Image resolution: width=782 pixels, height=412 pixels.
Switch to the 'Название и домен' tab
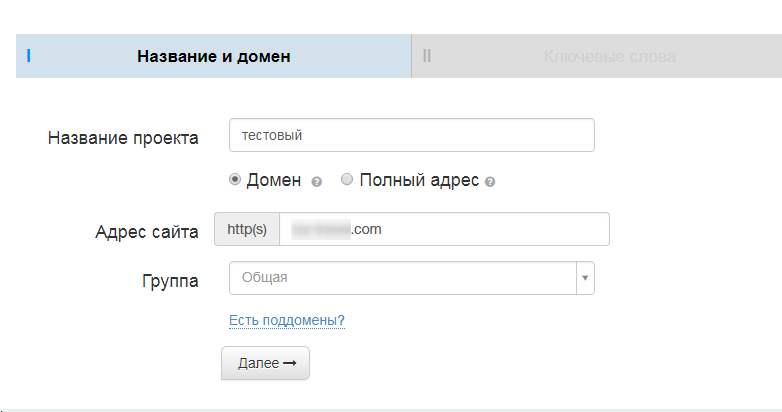click(213, 56)
